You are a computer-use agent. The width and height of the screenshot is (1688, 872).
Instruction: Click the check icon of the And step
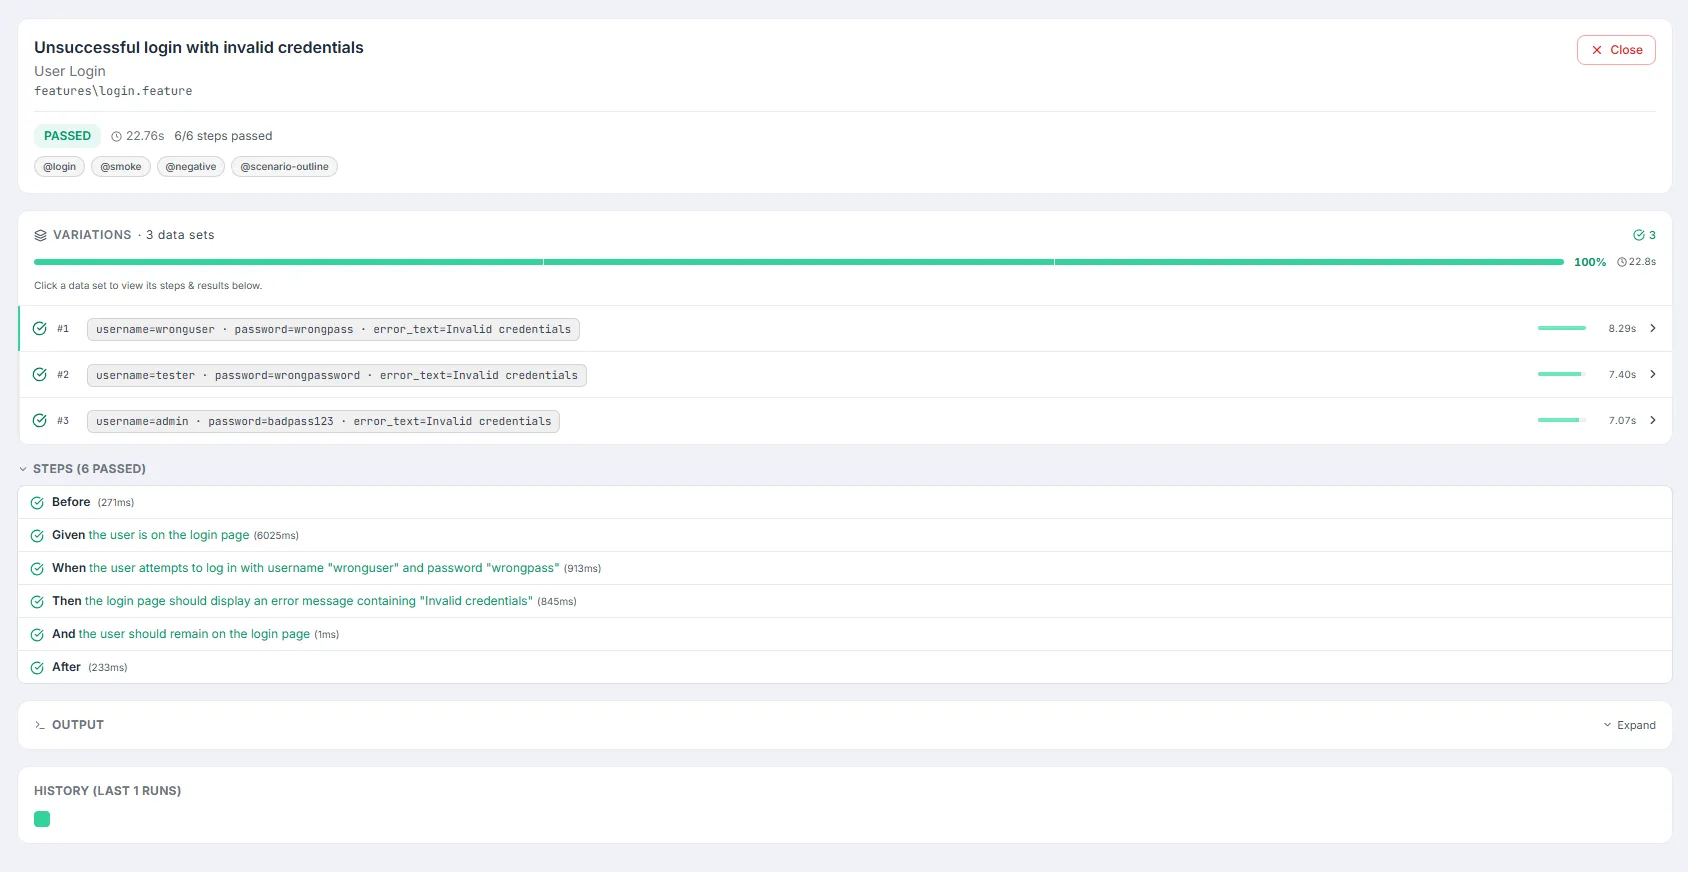point(37,635)
